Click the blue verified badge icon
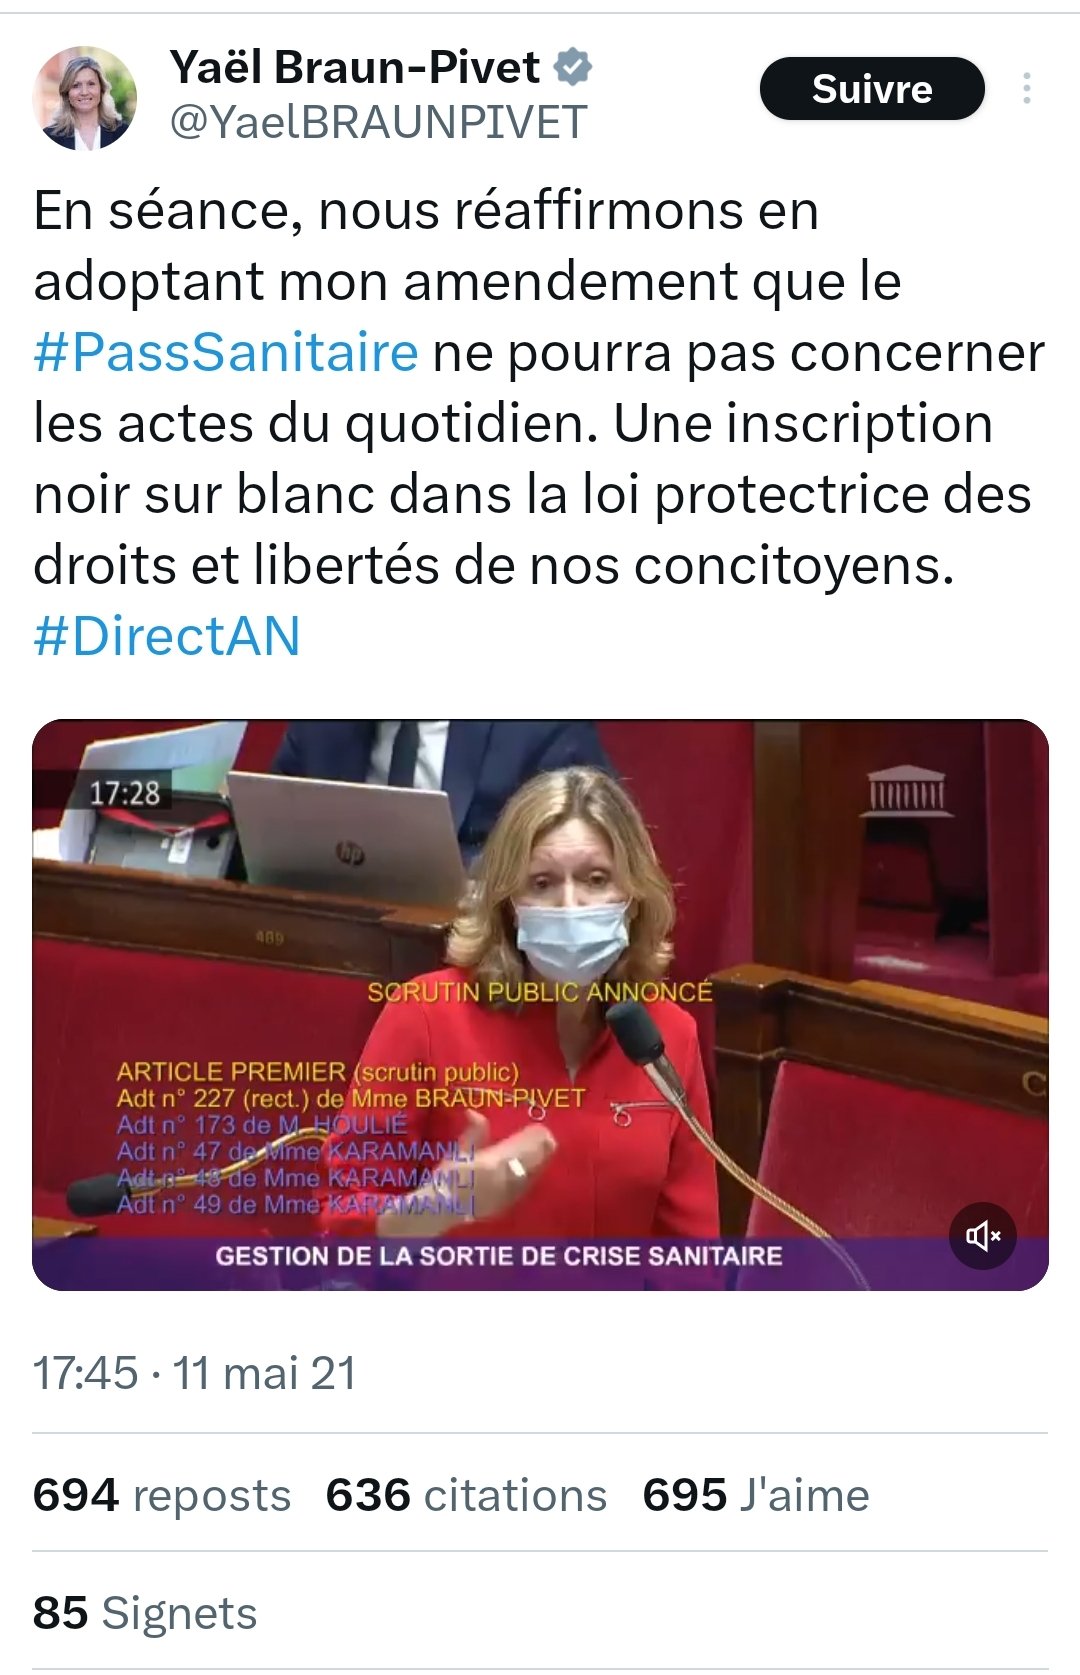 573,67
